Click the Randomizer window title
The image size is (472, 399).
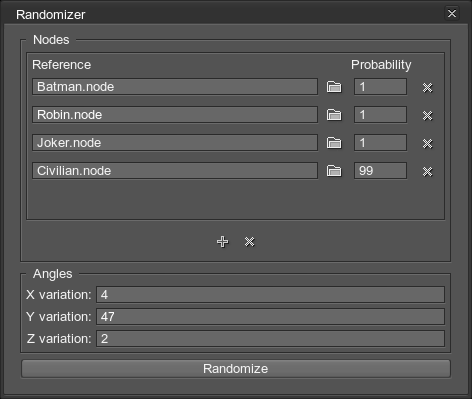pyautogui.click(x=51, y=15)
